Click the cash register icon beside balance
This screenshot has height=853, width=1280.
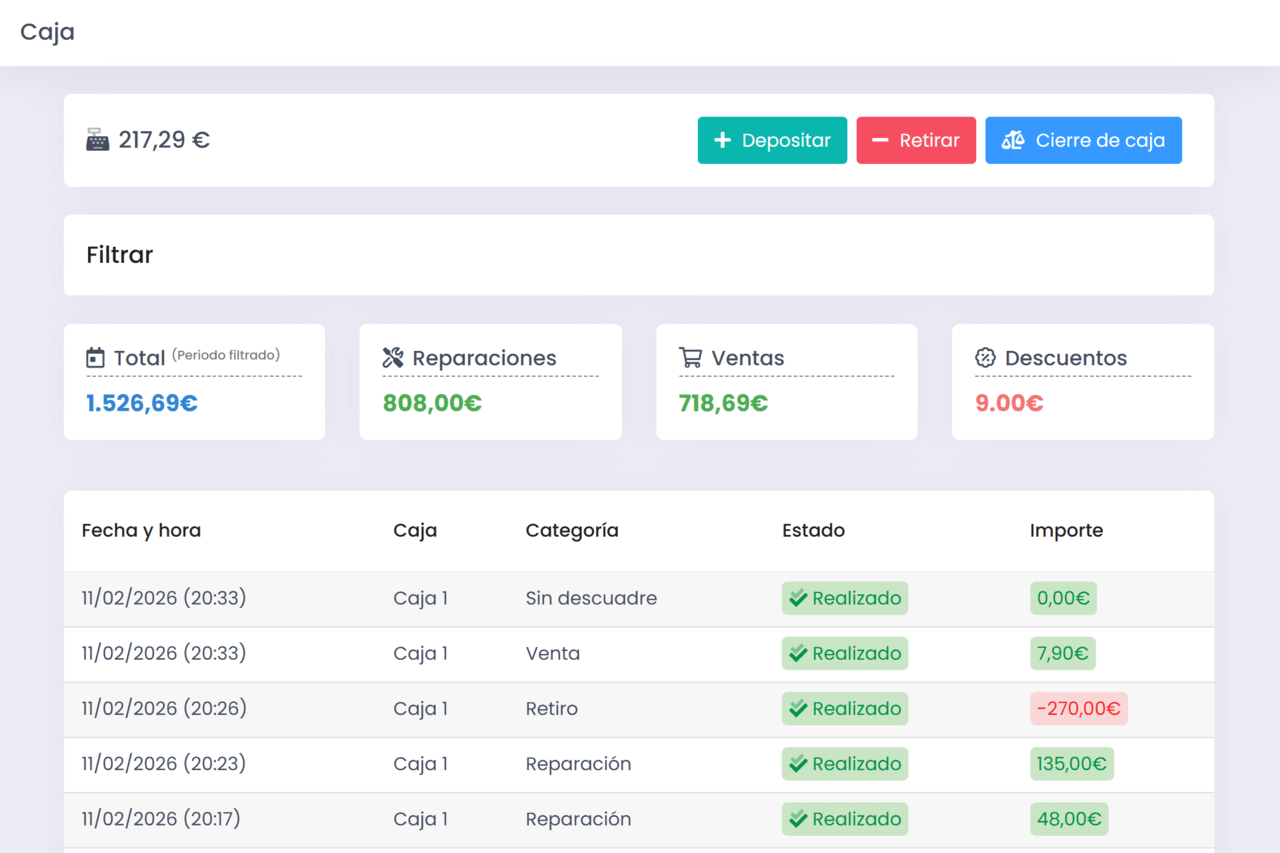[x=97, y=140]
